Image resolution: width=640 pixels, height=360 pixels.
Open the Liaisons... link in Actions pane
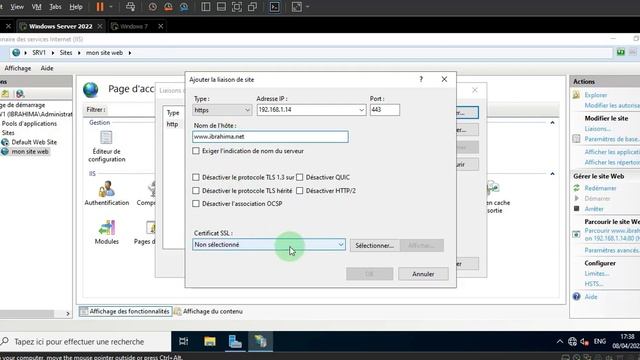[598, 129]
